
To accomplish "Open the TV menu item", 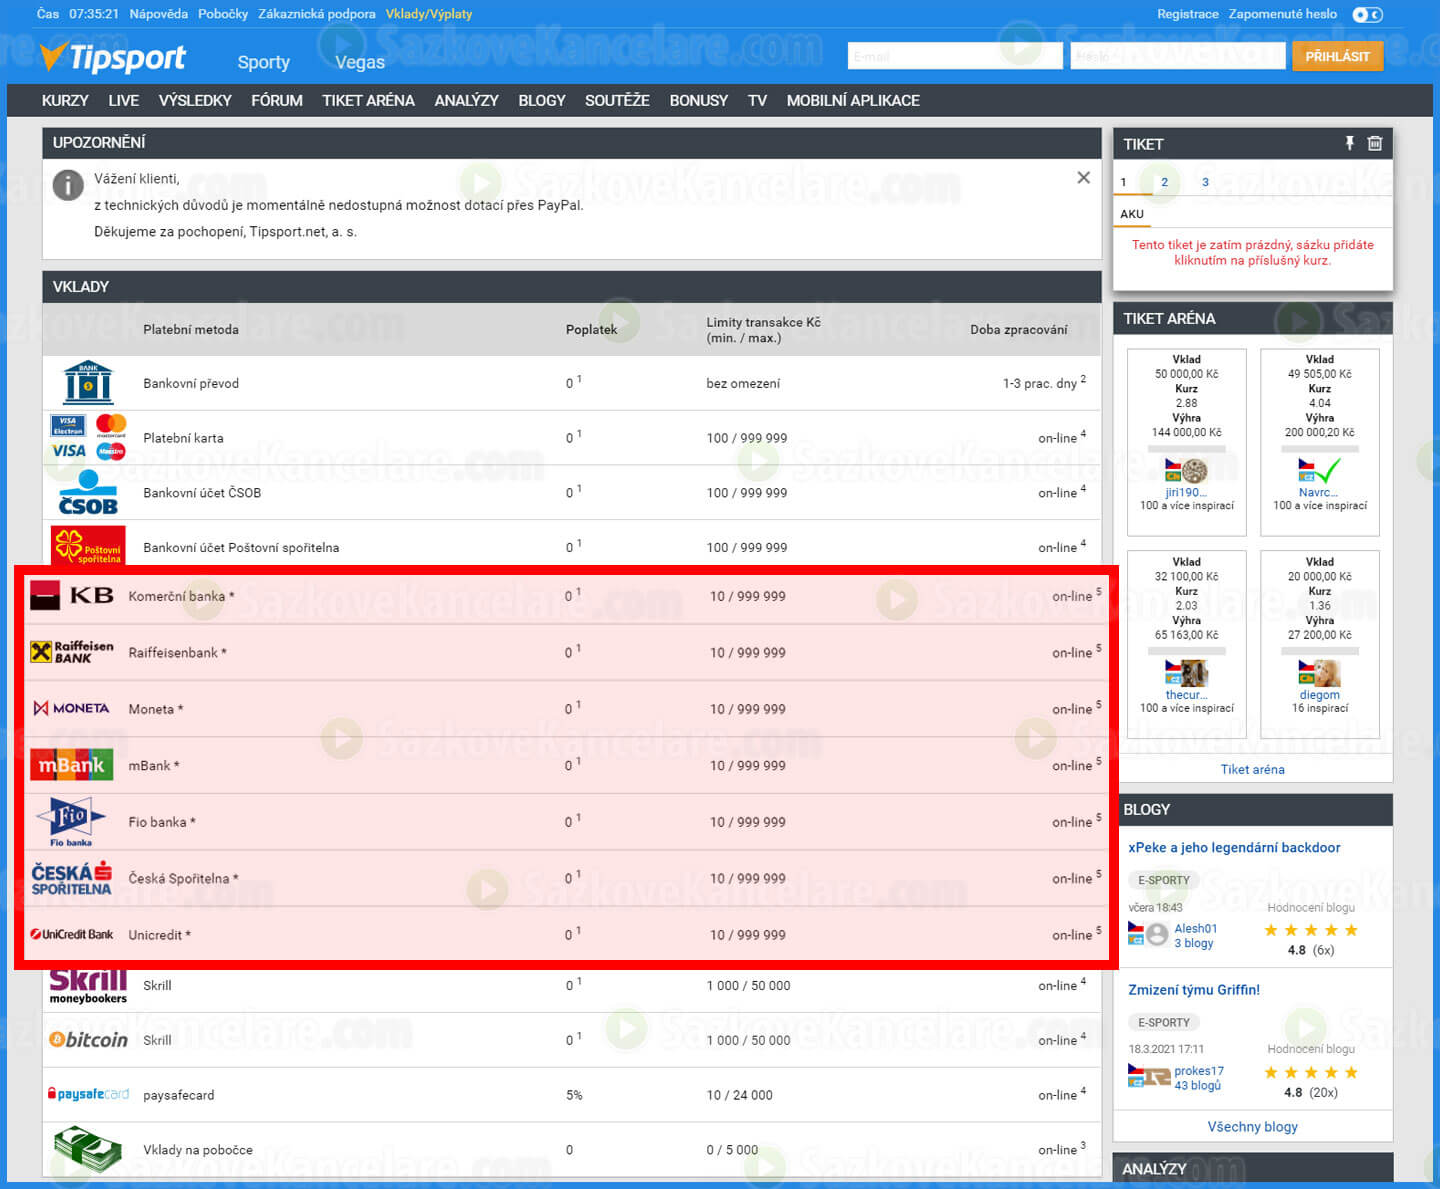I will (x=757, y=100).
